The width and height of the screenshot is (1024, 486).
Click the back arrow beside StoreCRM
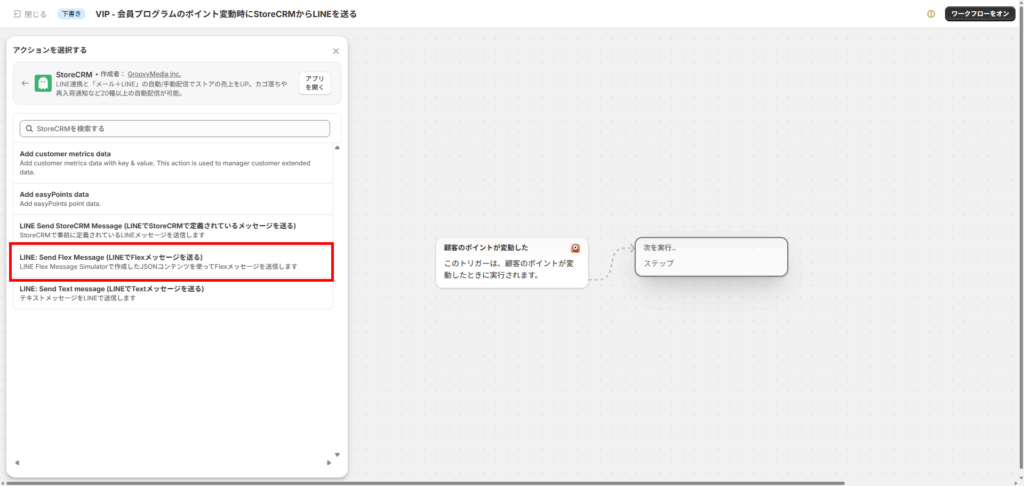[25, 83]
